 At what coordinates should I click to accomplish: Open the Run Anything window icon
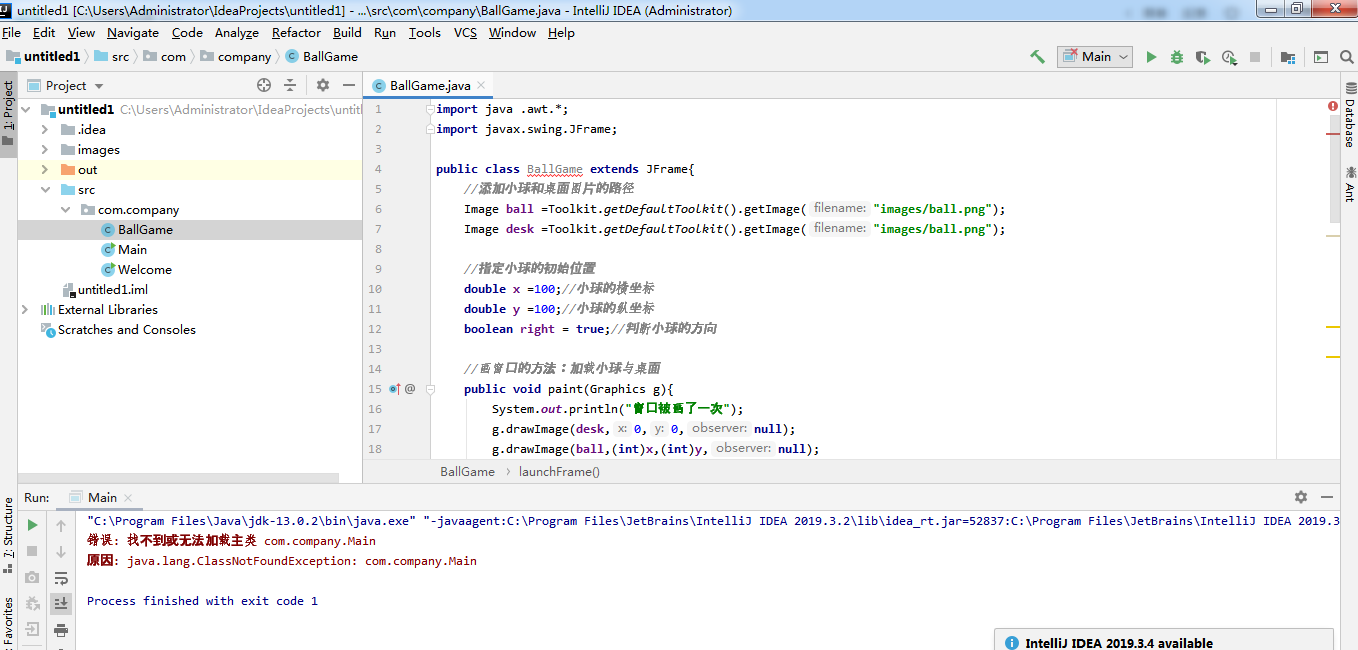click(1321, 57)
